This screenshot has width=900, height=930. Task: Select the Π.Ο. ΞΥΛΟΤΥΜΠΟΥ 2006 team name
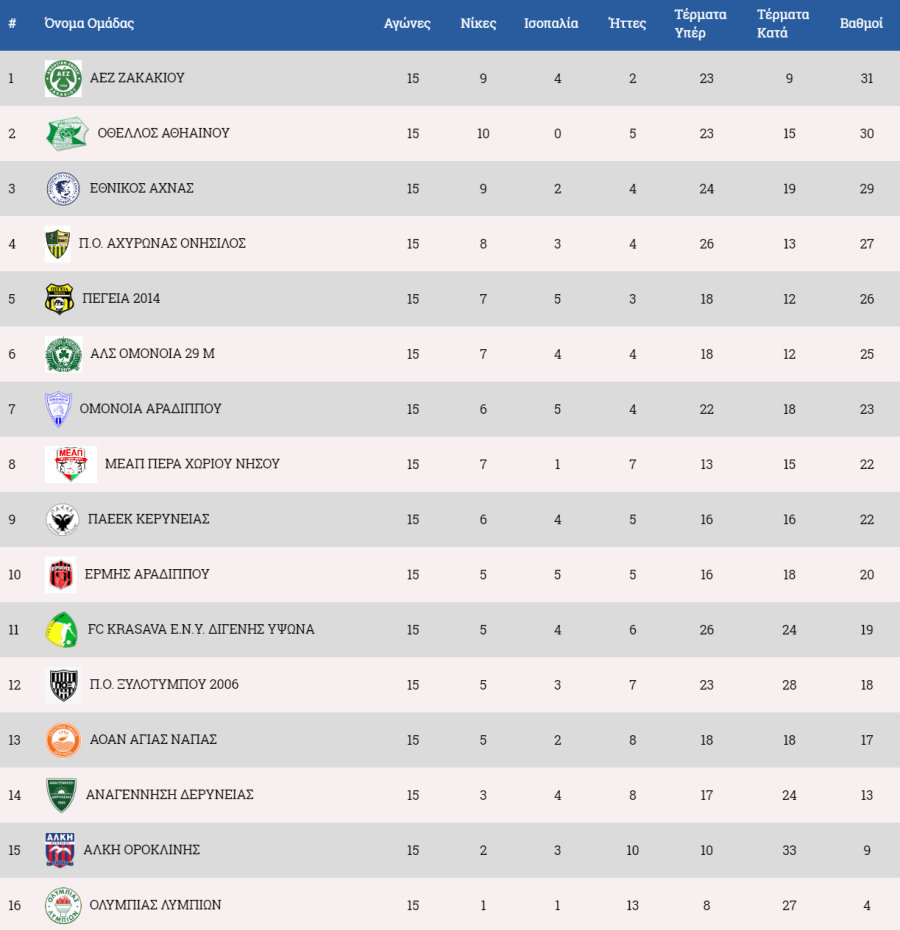(164, 684)
